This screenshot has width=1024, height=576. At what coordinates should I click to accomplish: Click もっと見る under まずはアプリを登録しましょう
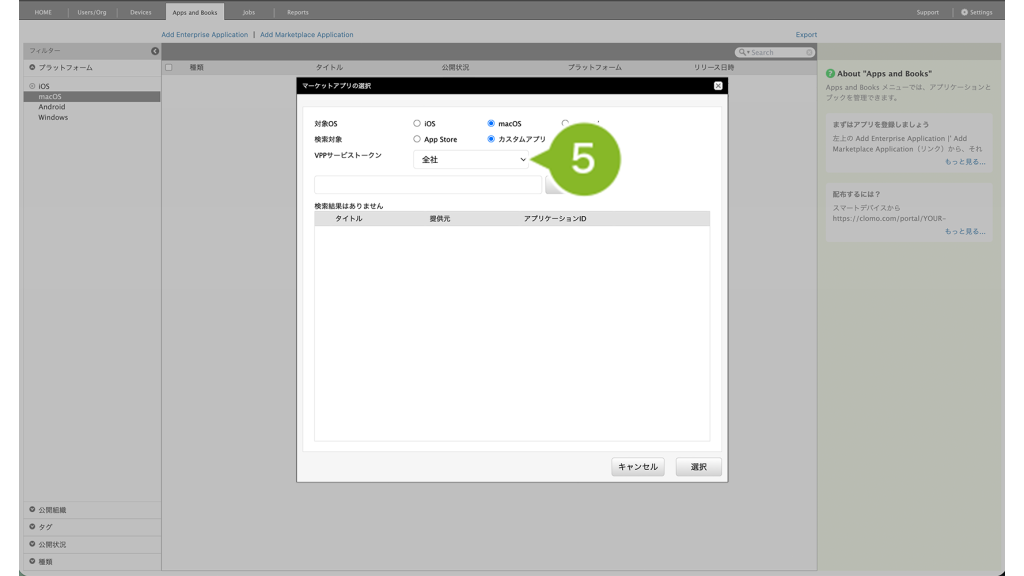tap(965, 162)
